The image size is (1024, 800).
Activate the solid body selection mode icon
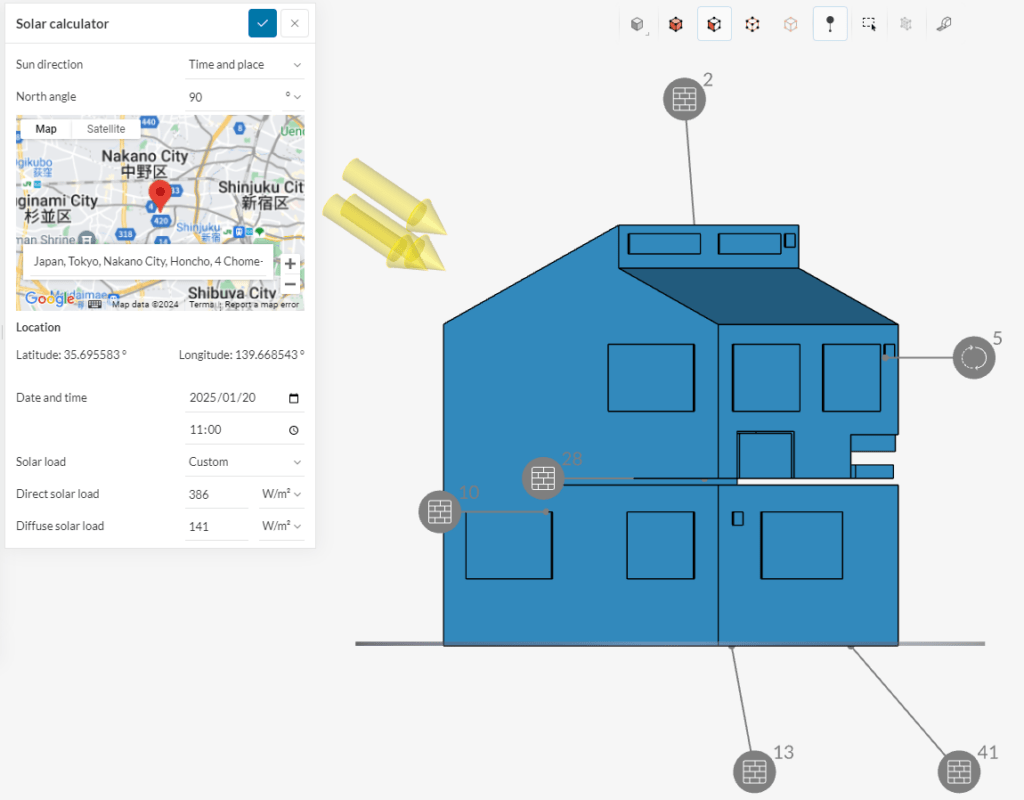click(x=675, y=24)
